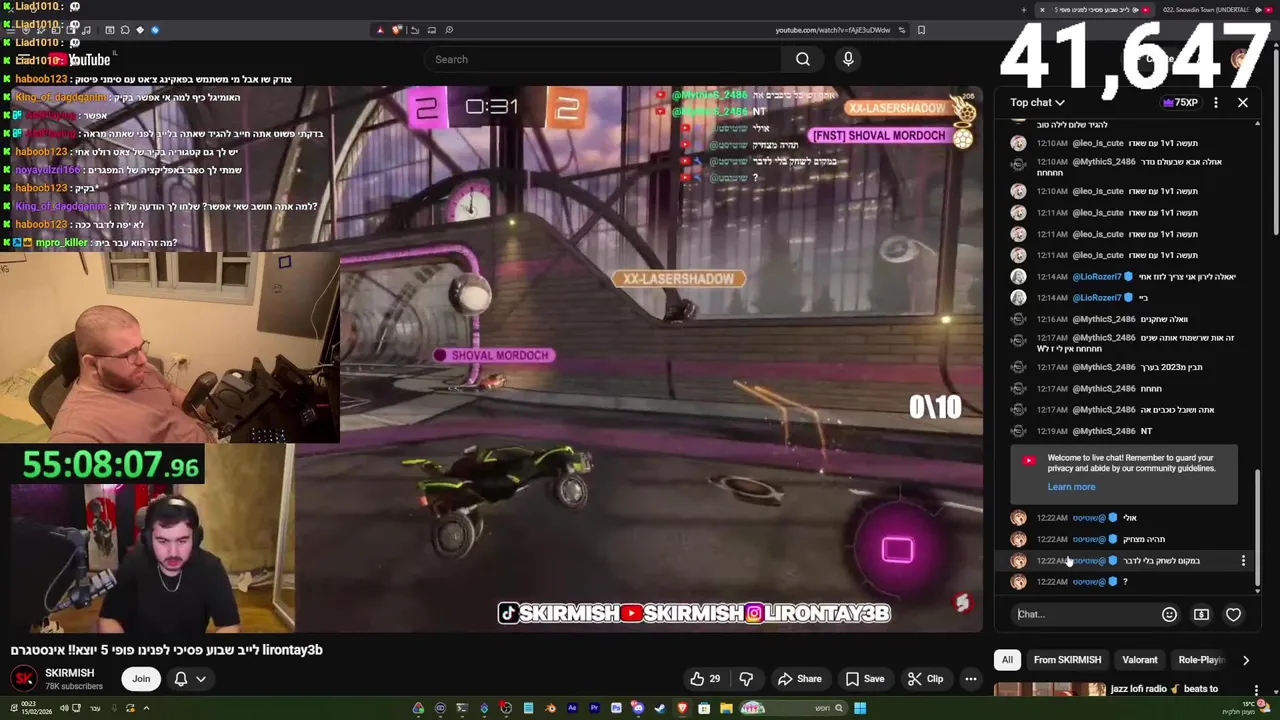
Task: Open emoji picker in chat box
Action: pos(1169,614)
